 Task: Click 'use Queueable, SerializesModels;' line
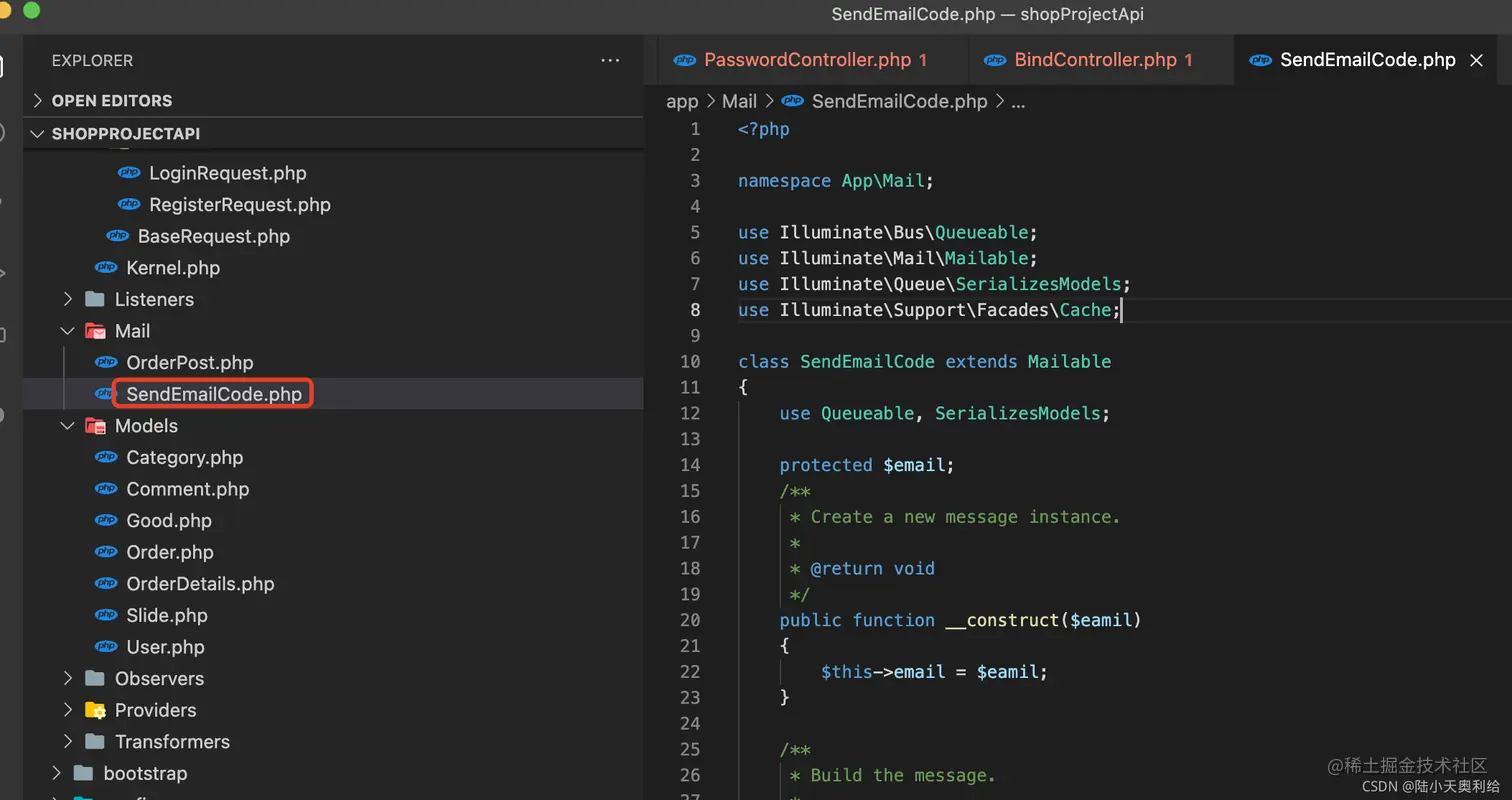click(x=945, y=413)
